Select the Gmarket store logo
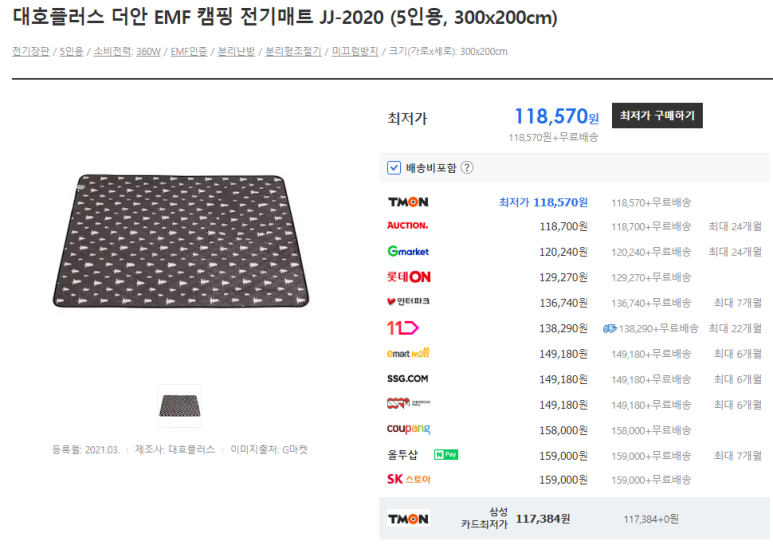Image resolution: width=773 pixels, height=545 pixels. pyautogui.click(x=408, y=251)
